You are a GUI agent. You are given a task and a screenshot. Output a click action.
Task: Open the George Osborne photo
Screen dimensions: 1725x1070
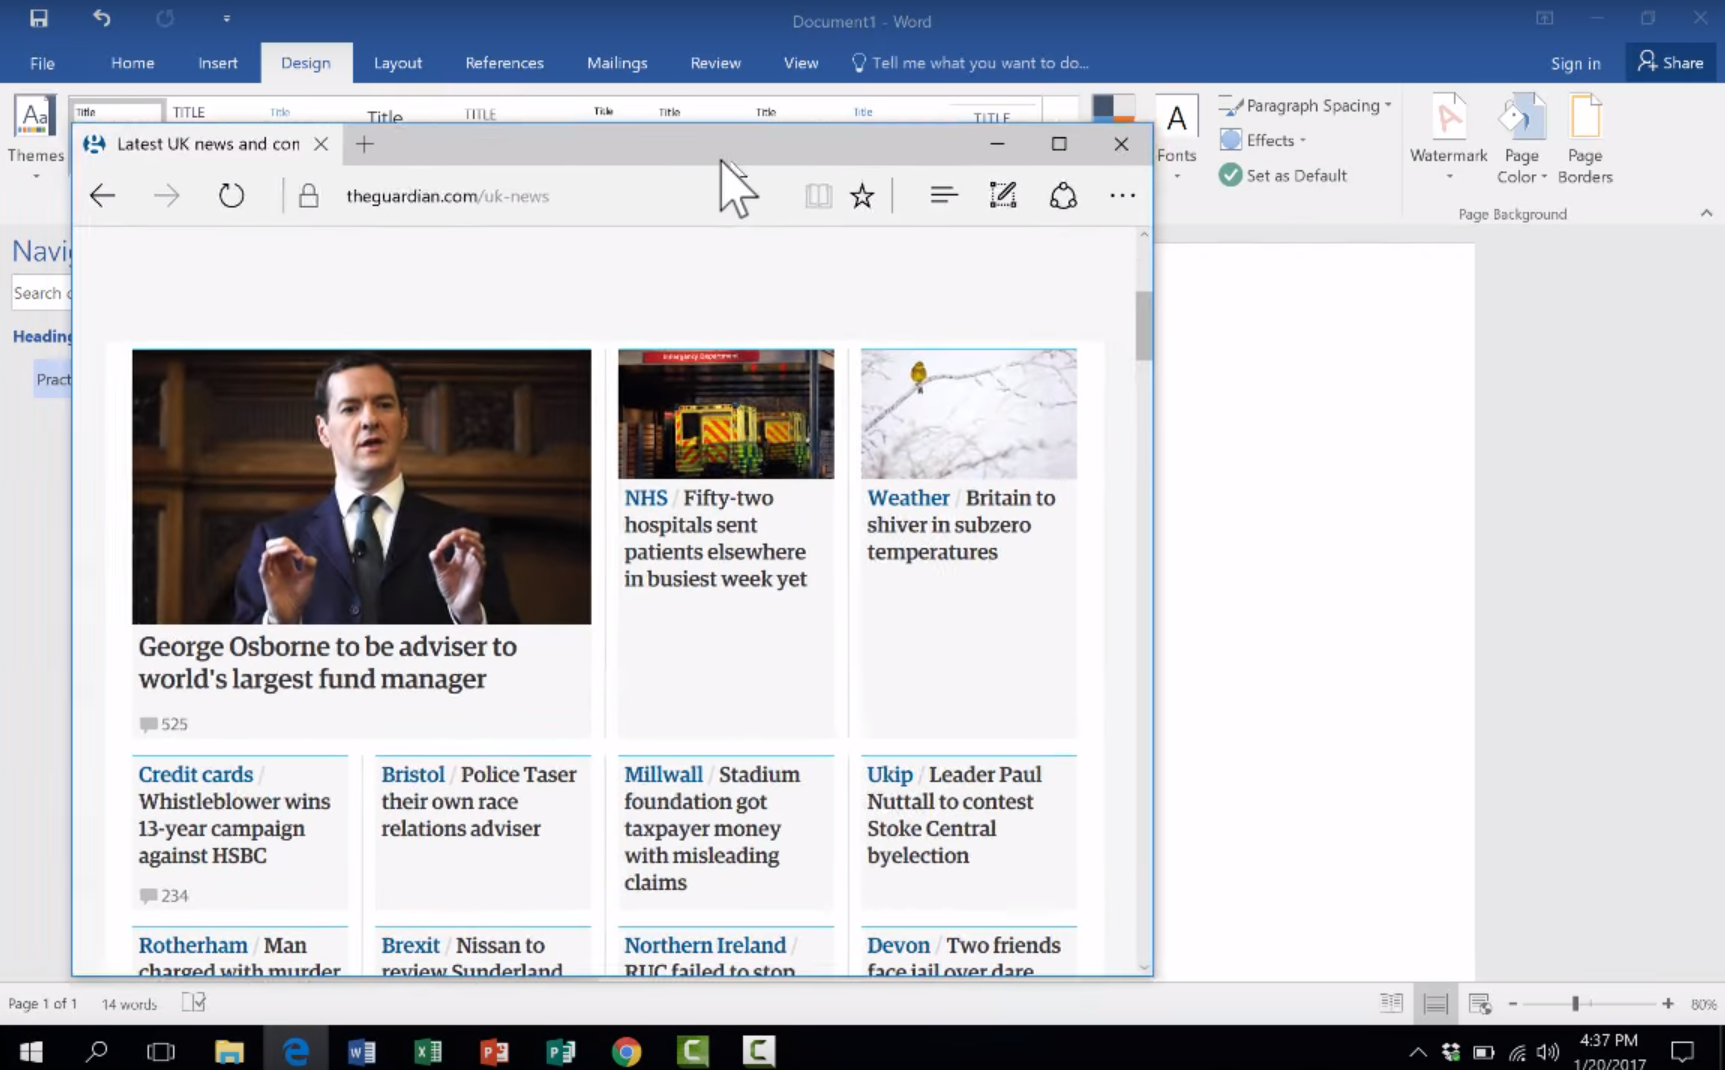tap(361, 486)
